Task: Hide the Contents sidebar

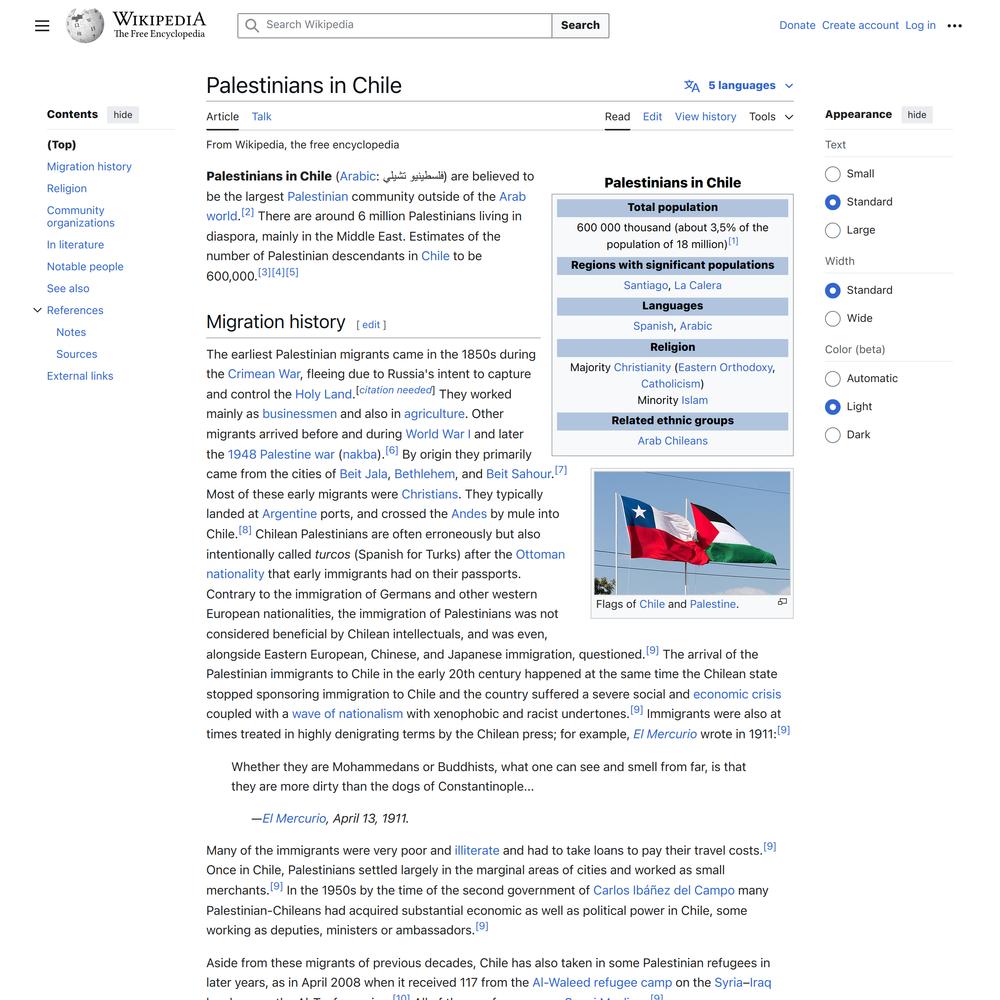Action: [x=123, y=115]
